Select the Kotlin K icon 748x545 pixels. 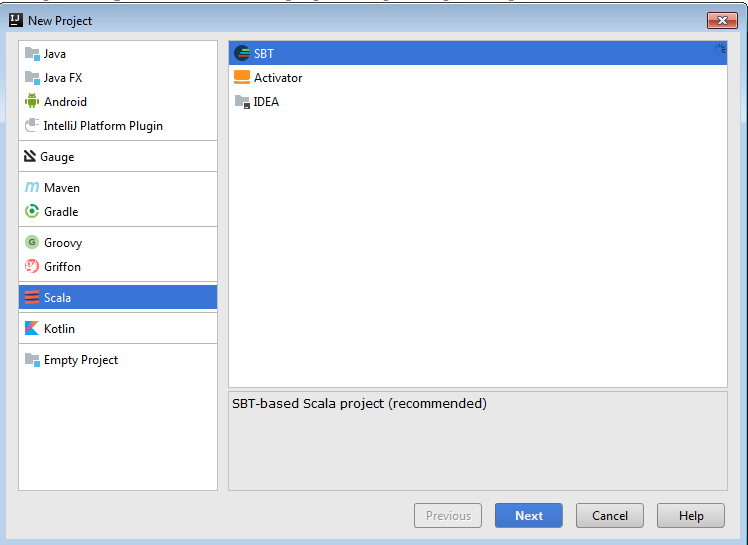(x=32, y=328)
